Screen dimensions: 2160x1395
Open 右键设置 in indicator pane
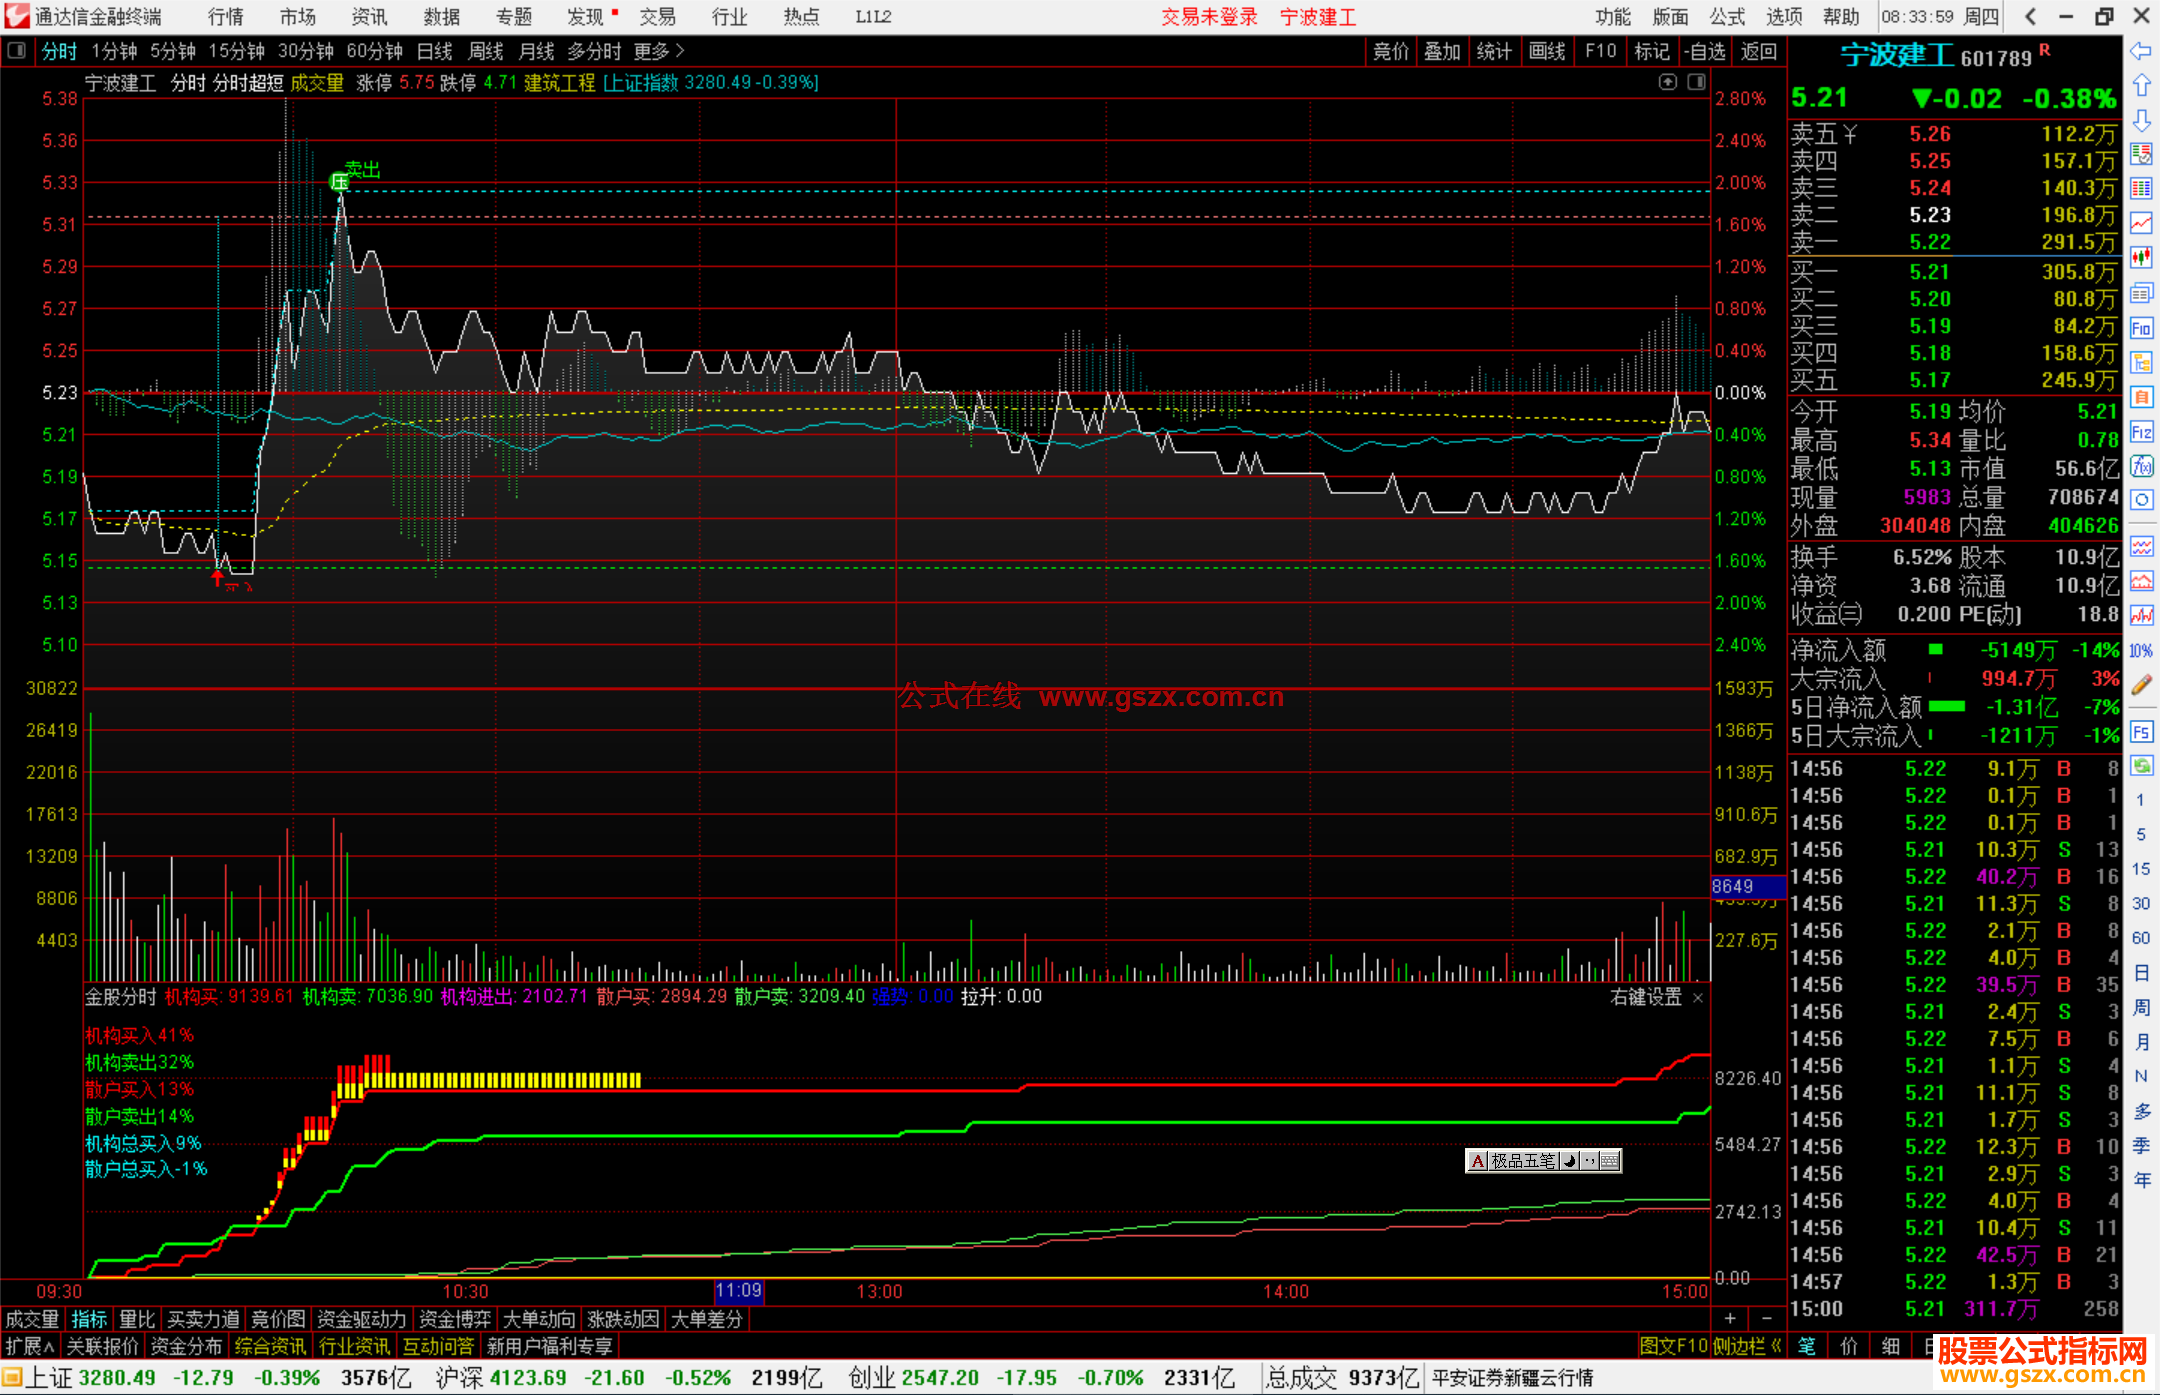(1646, 997)
